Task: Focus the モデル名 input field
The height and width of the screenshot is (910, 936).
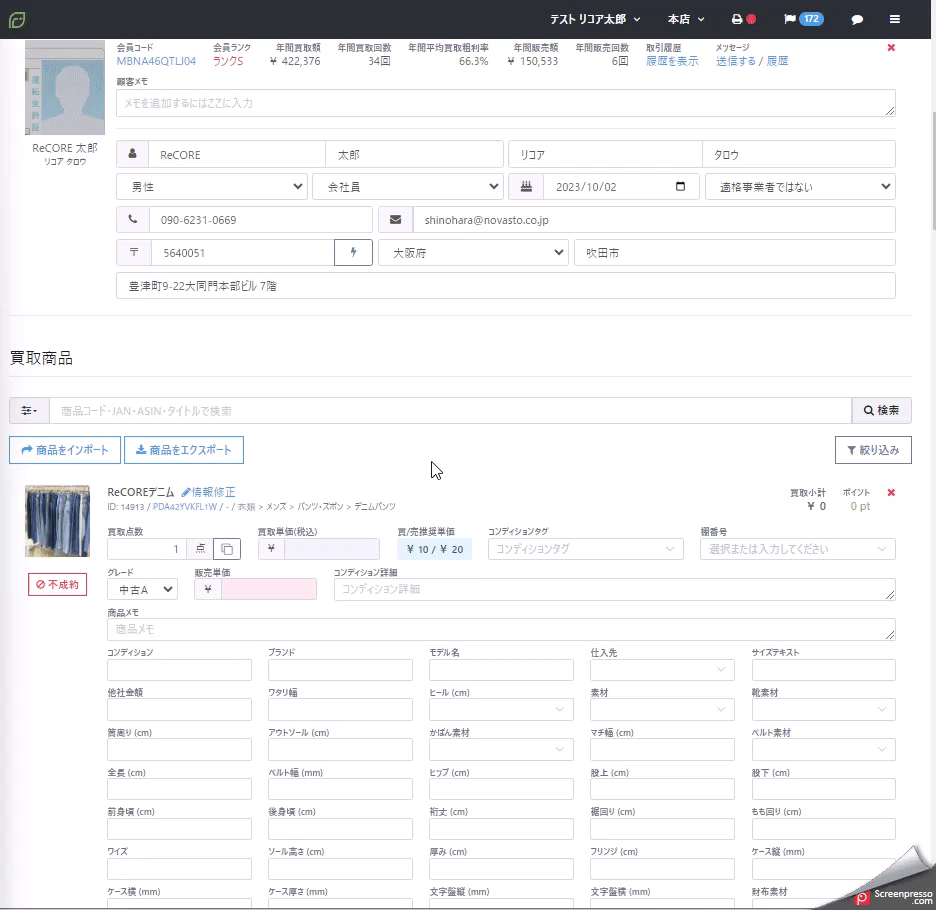Action: pyautogui.click(x=501, y=669)
